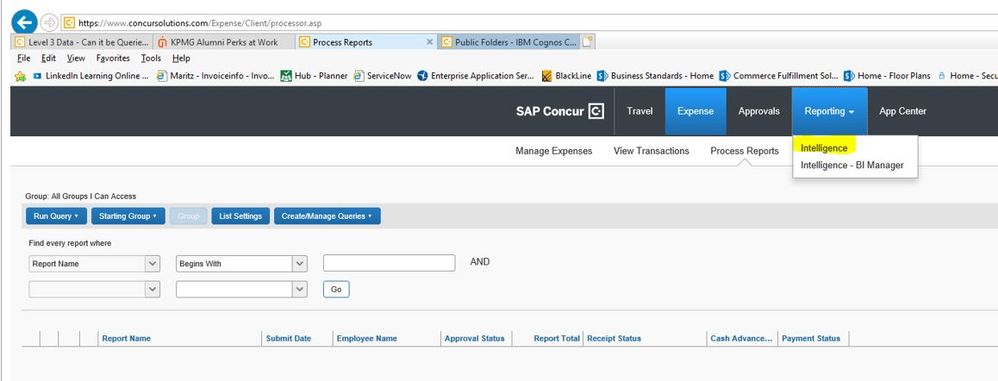998x381 pixels.
Task: Sort by Cash Advance column
Action: pyautogui.click(x=741, y=338)
